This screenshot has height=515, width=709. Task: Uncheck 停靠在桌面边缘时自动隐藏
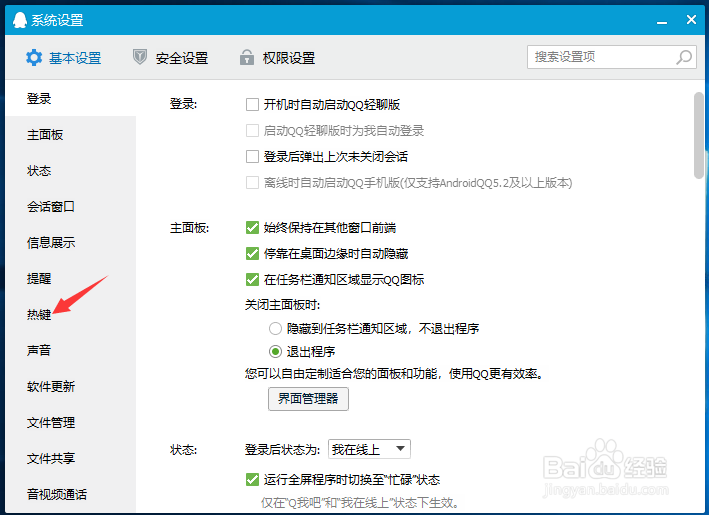pyautogui.click(x=252, y=254)
